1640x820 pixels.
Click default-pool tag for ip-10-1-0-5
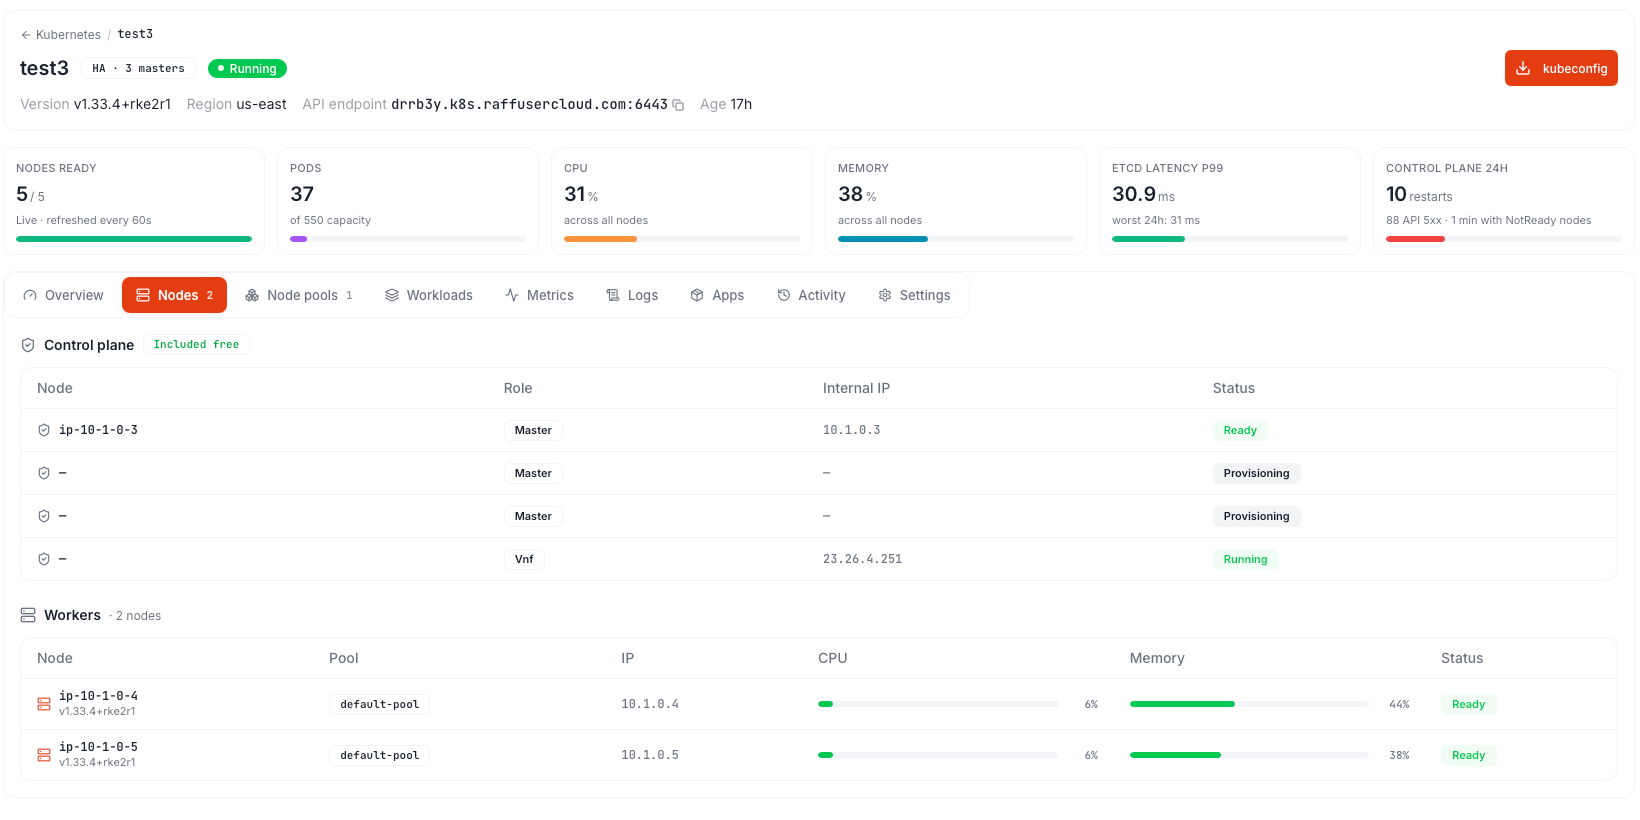click(x=380, y=755)
